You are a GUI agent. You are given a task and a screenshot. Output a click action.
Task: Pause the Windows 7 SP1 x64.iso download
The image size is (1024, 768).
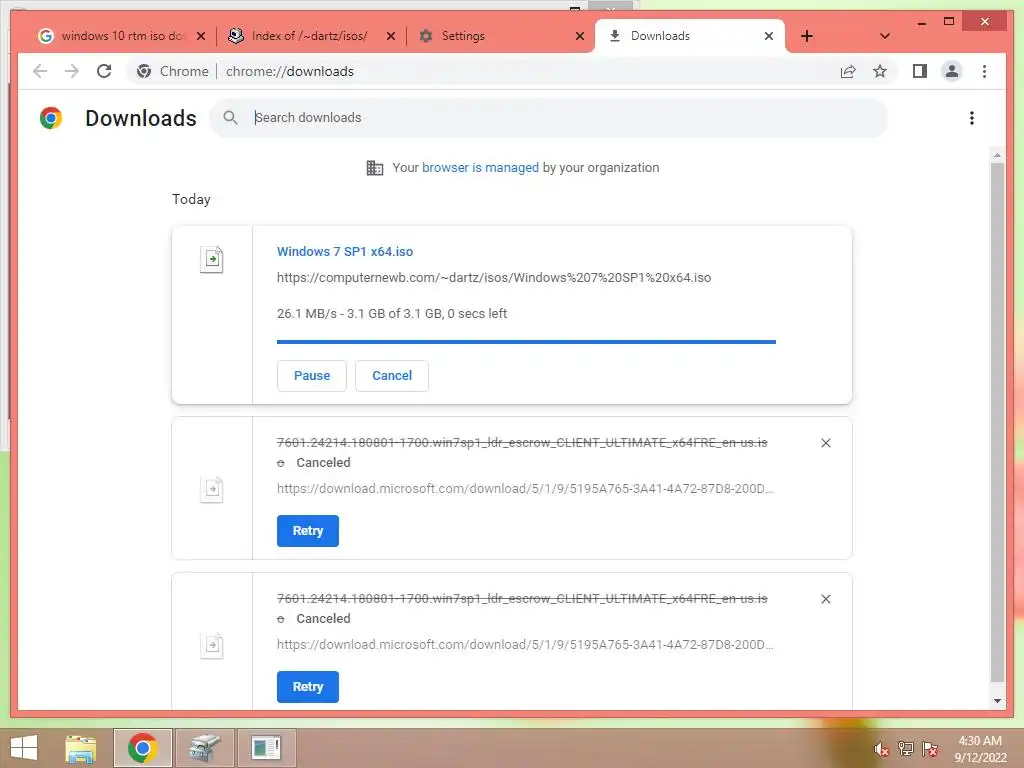312,376
